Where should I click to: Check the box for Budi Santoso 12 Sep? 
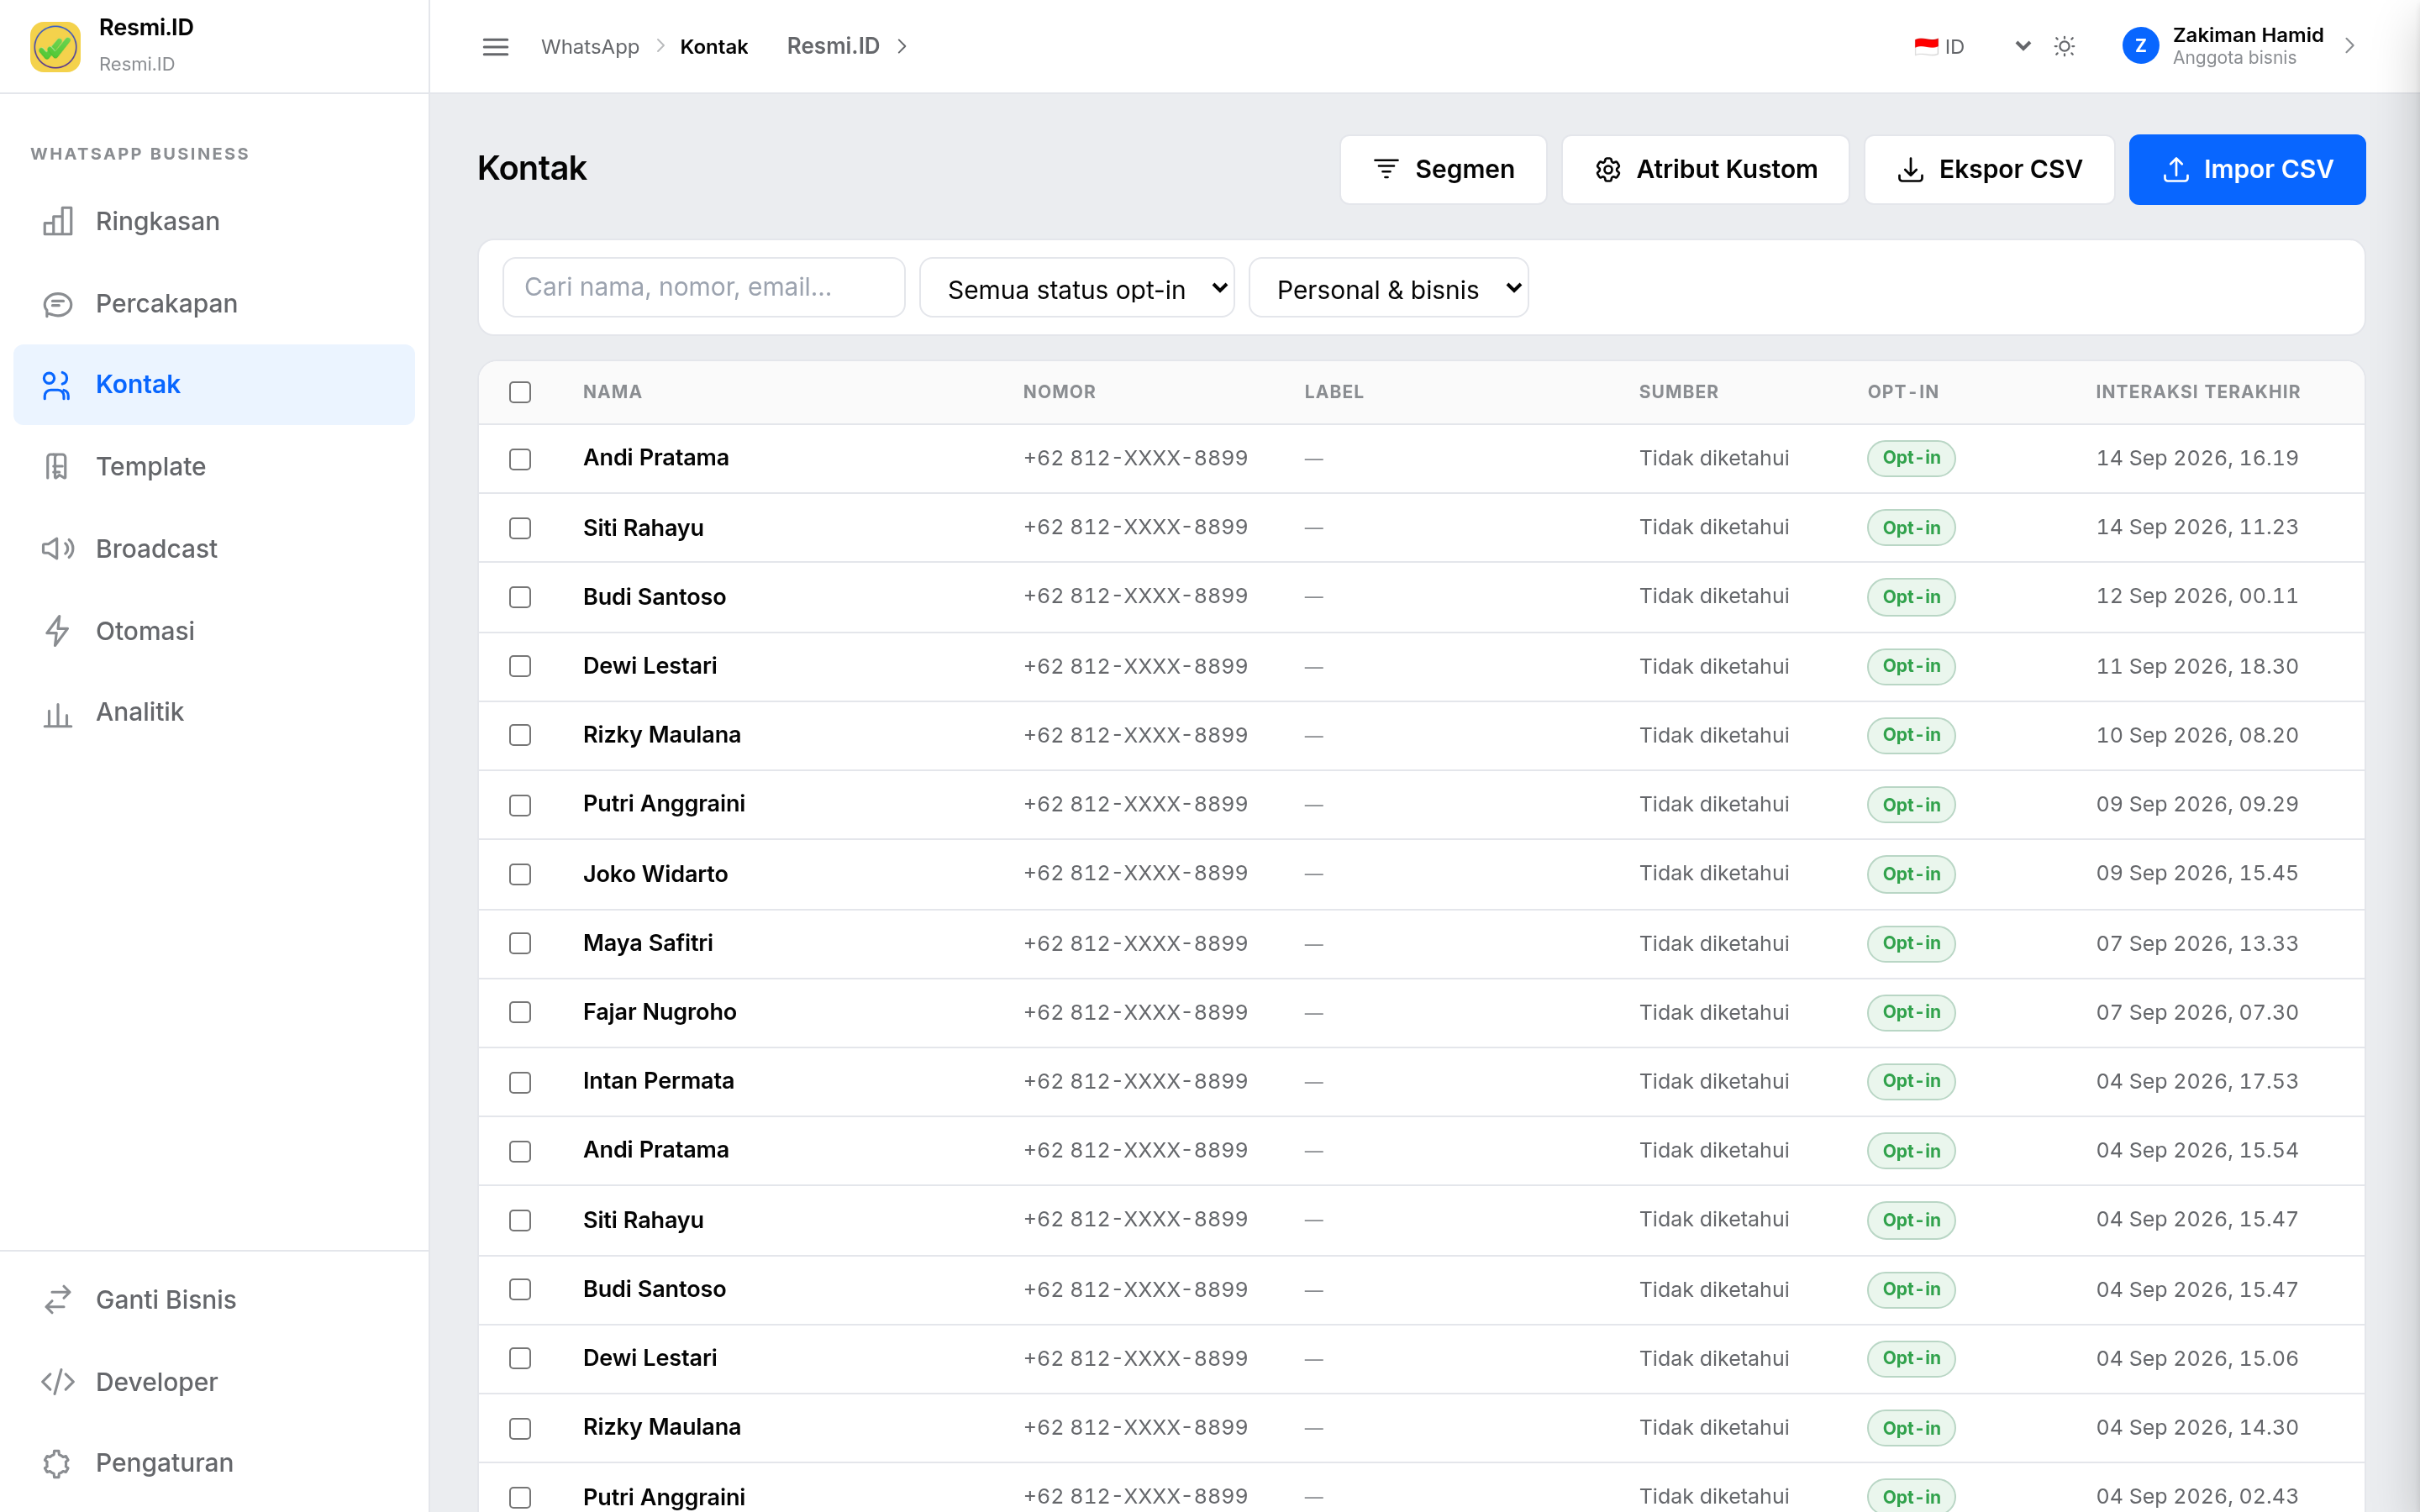(520, 597)
